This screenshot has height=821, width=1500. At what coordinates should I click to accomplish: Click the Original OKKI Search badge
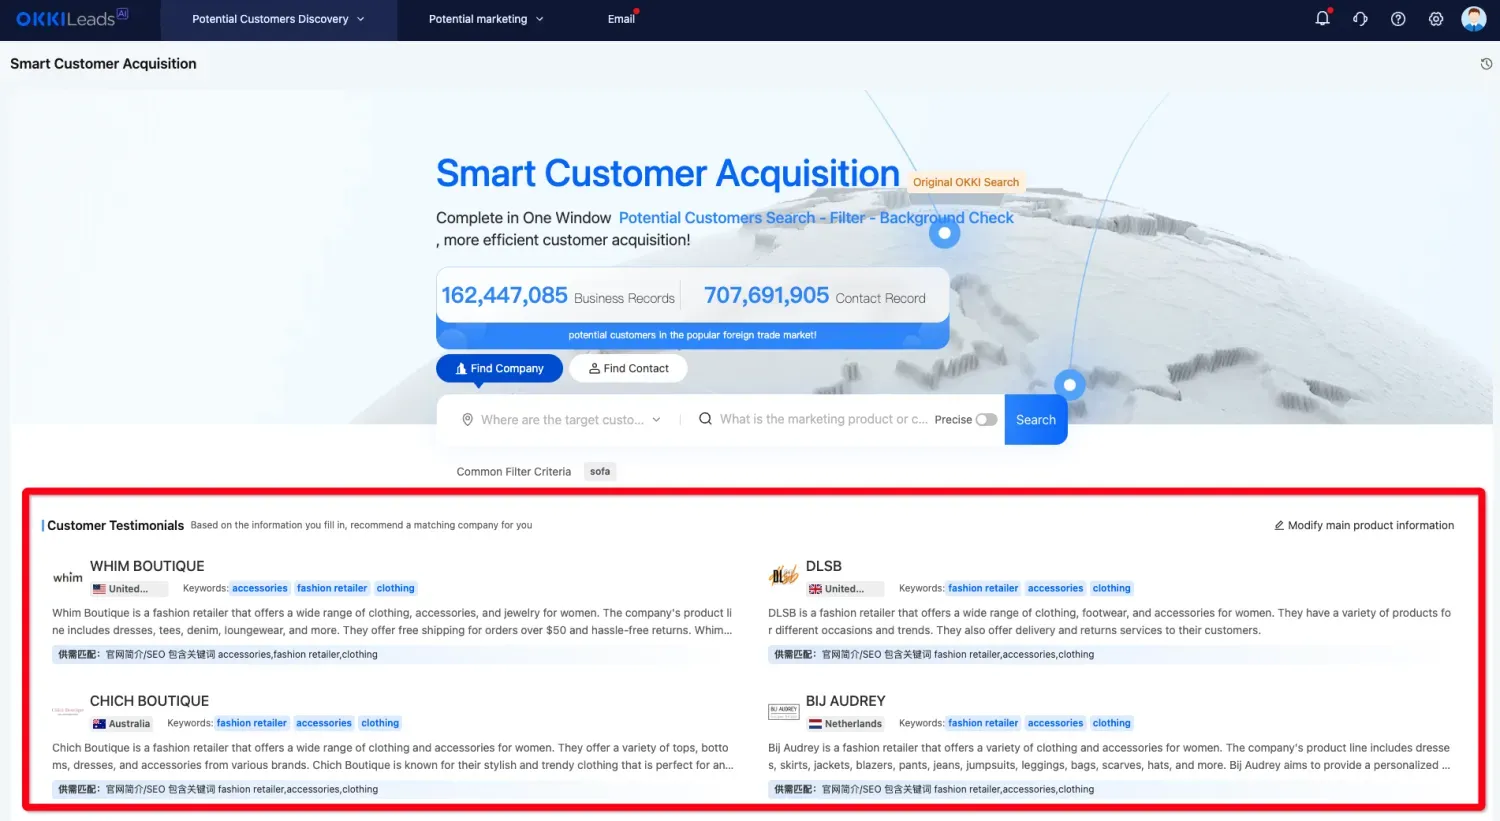[x=966, y=182]
